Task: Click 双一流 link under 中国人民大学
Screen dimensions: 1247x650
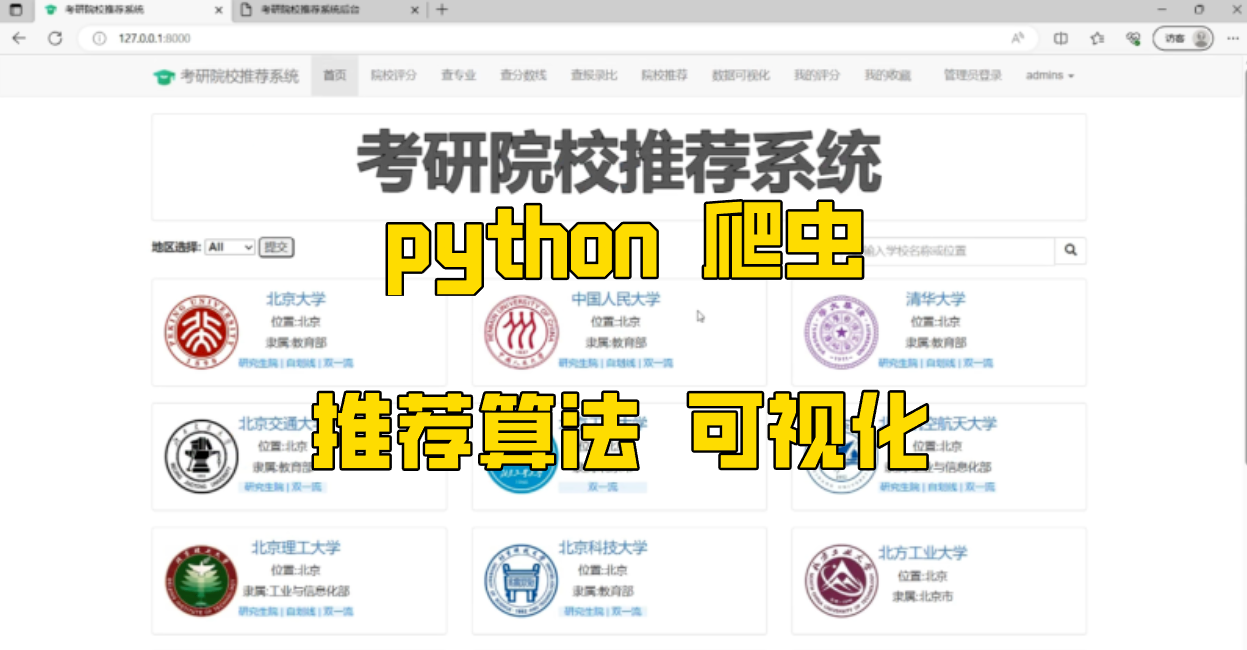Action: click(x=658, y=363)
